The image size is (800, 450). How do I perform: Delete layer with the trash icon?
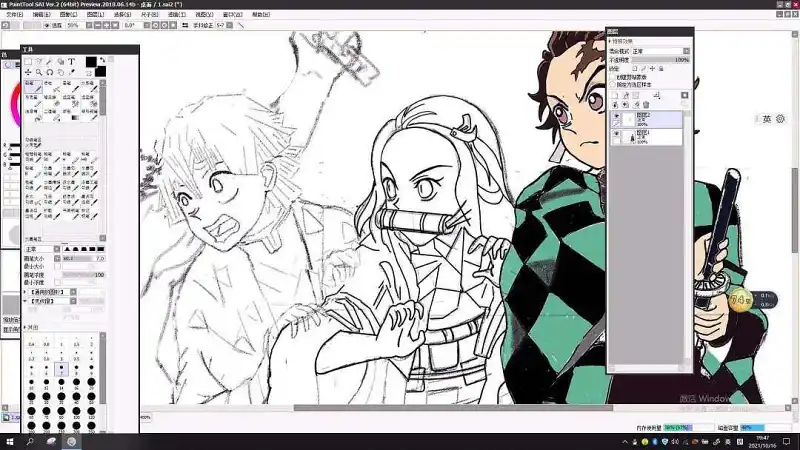tap(646, 105)
